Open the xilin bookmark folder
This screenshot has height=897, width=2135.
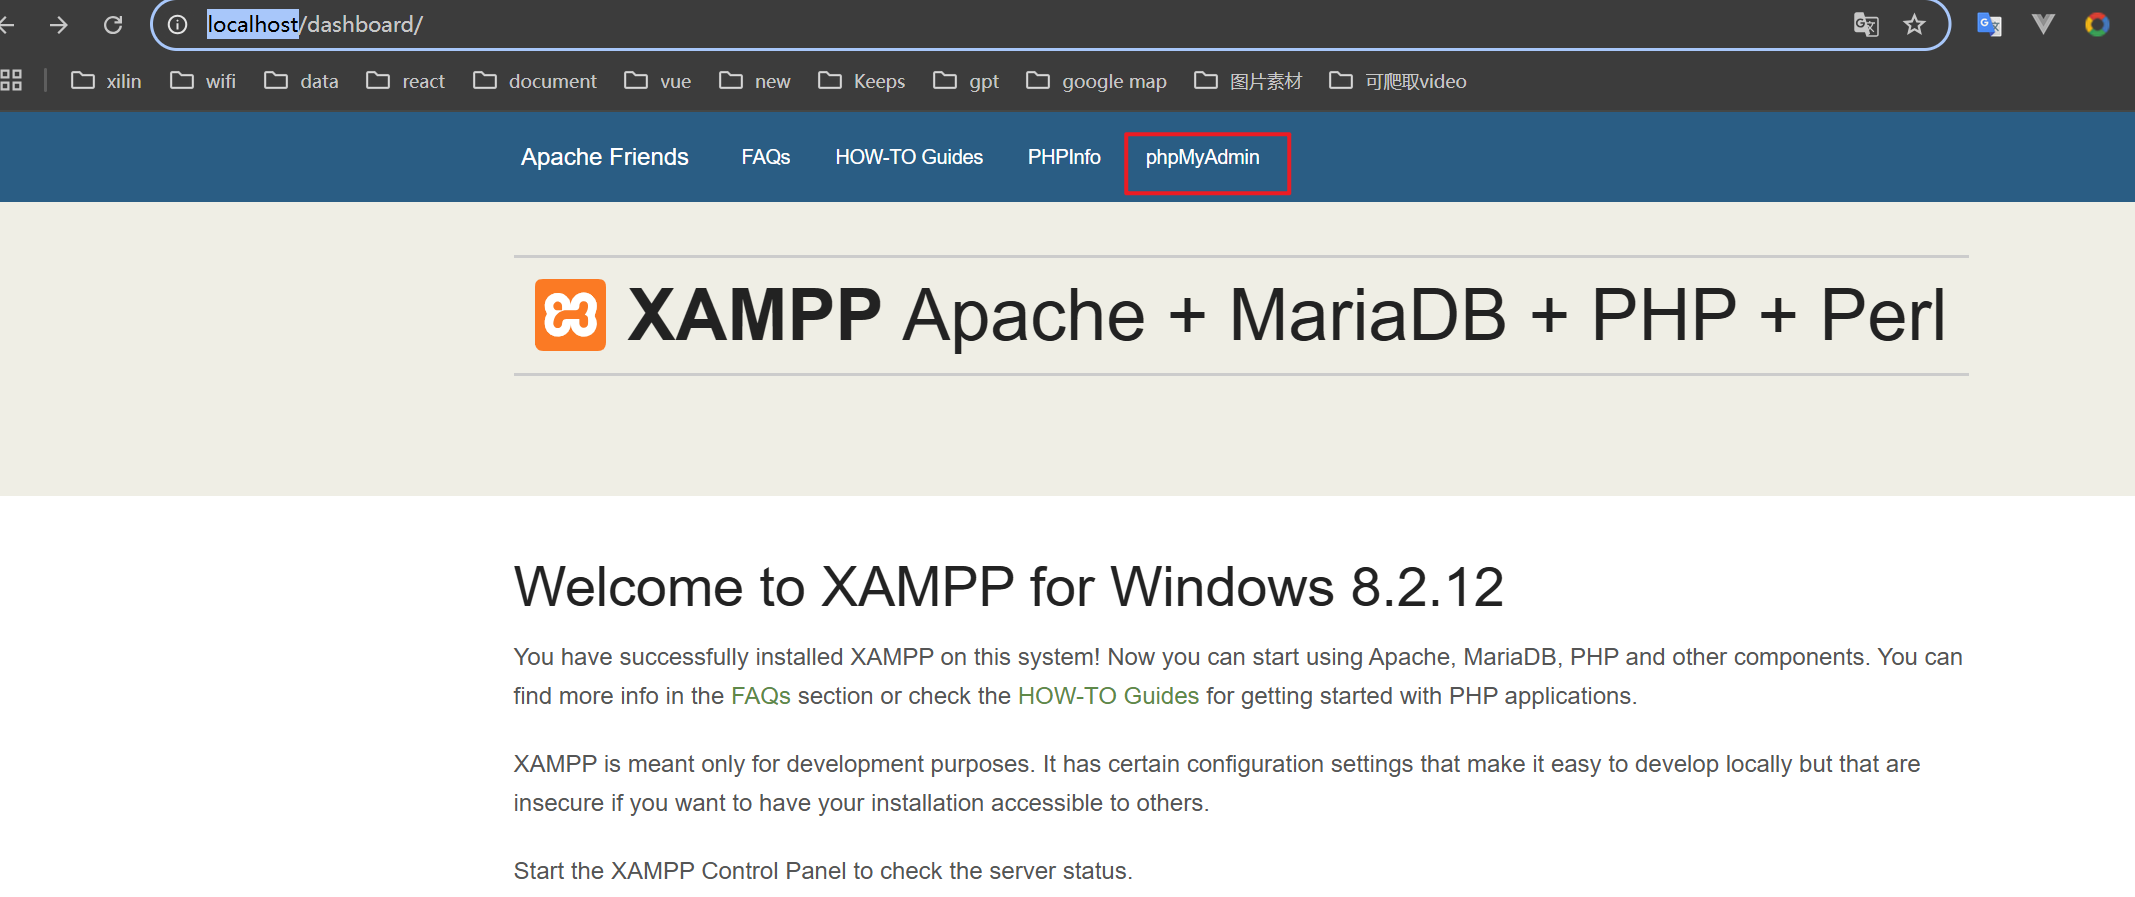coord(106,80)
